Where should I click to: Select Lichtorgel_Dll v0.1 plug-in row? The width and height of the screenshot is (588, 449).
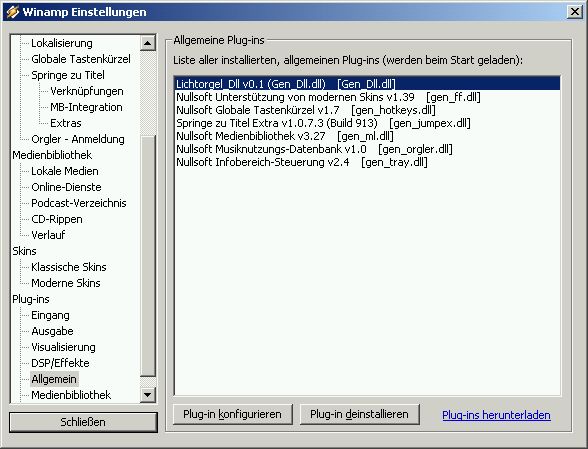pyautogui.click(x=367, y=84)
